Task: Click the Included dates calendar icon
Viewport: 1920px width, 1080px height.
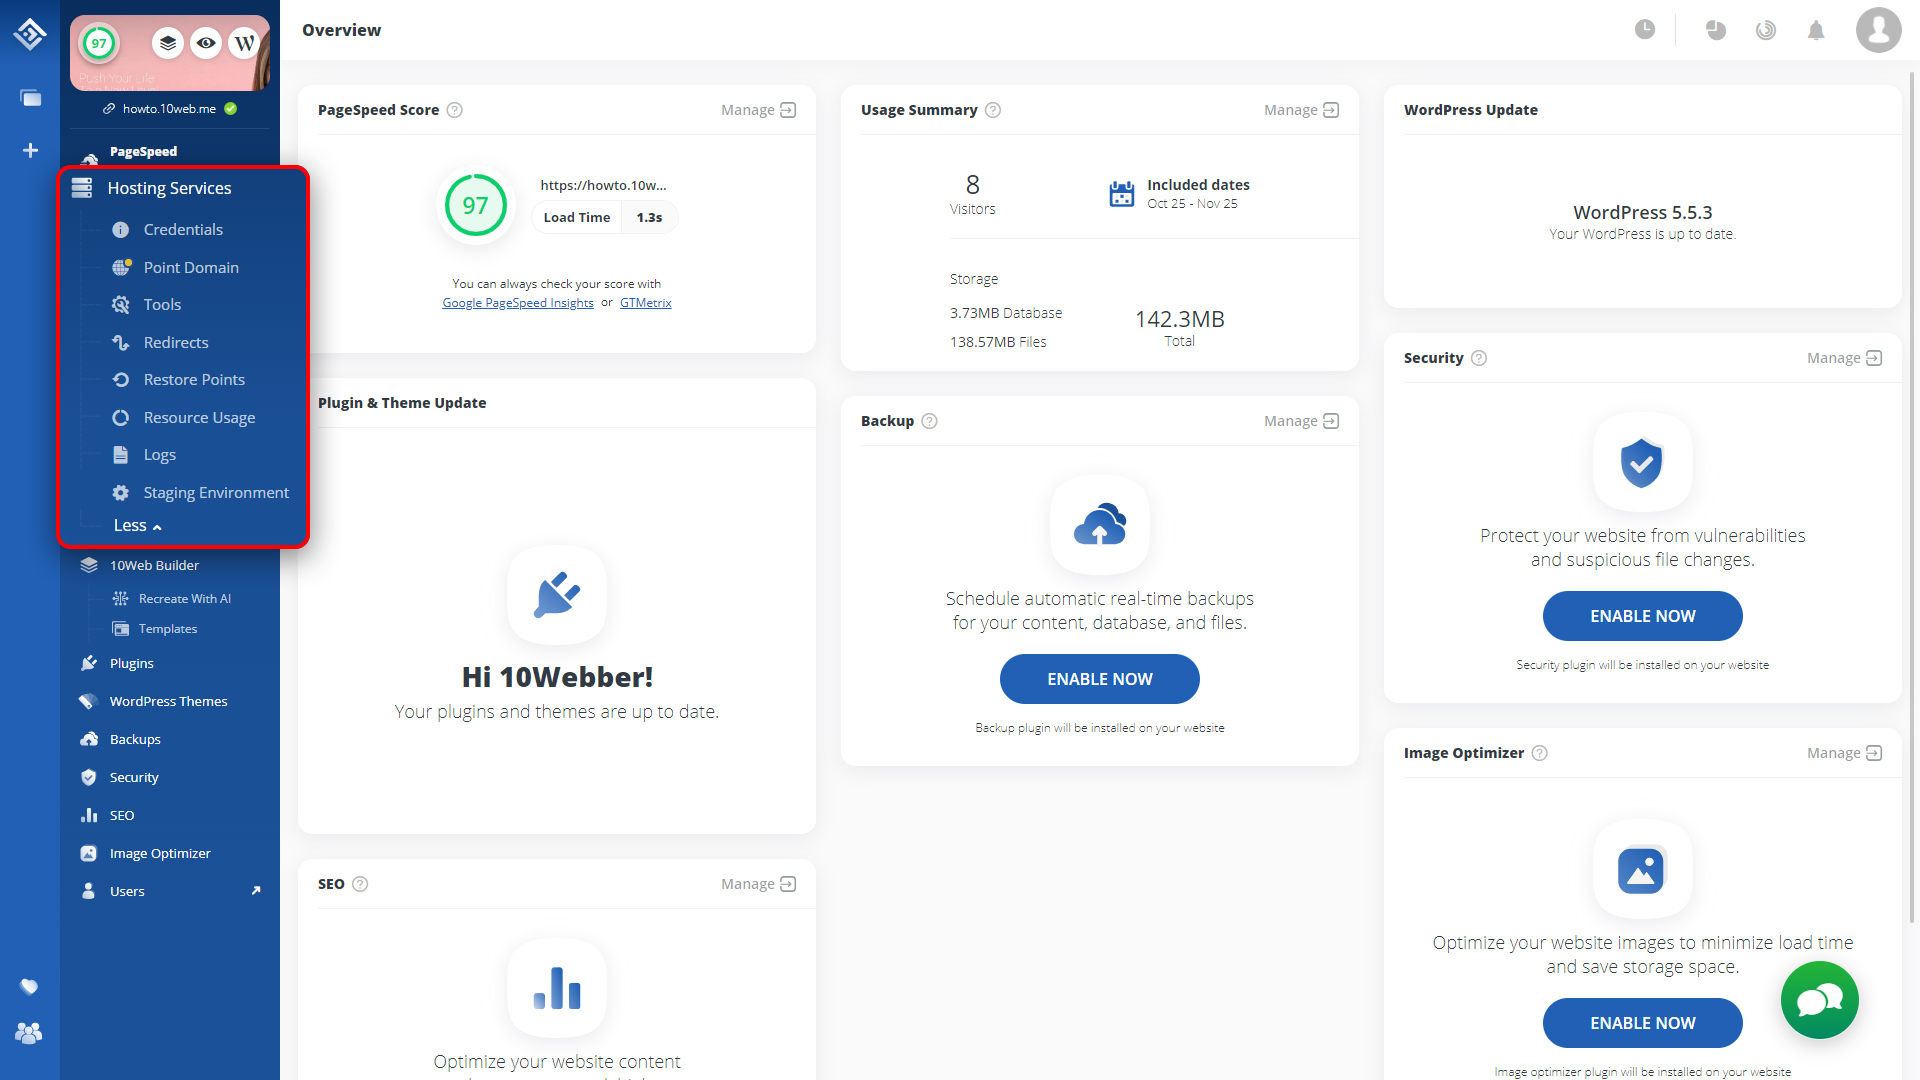Action: tap(1122, 194)
